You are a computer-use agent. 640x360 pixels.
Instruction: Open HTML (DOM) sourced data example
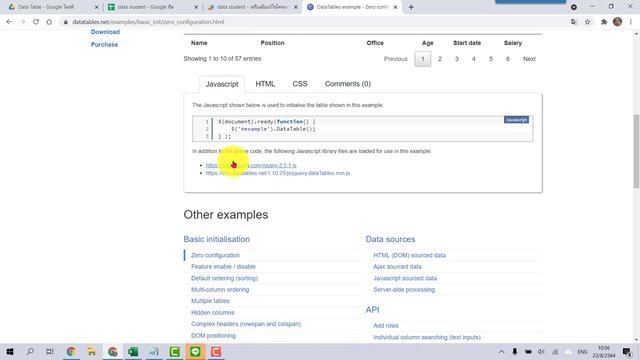(x=409, y=255)
